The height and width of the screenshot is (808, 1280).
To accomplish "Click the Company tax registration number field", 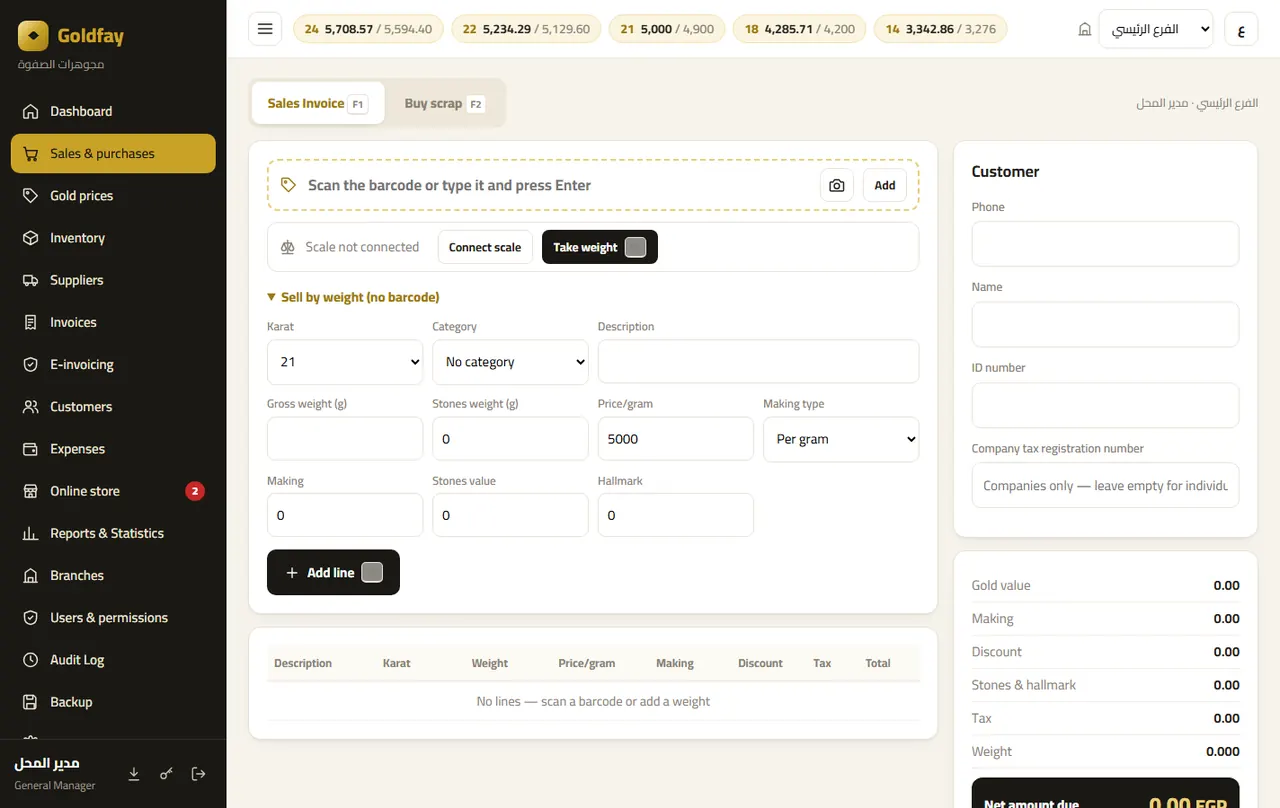I will coord(1105,485).
